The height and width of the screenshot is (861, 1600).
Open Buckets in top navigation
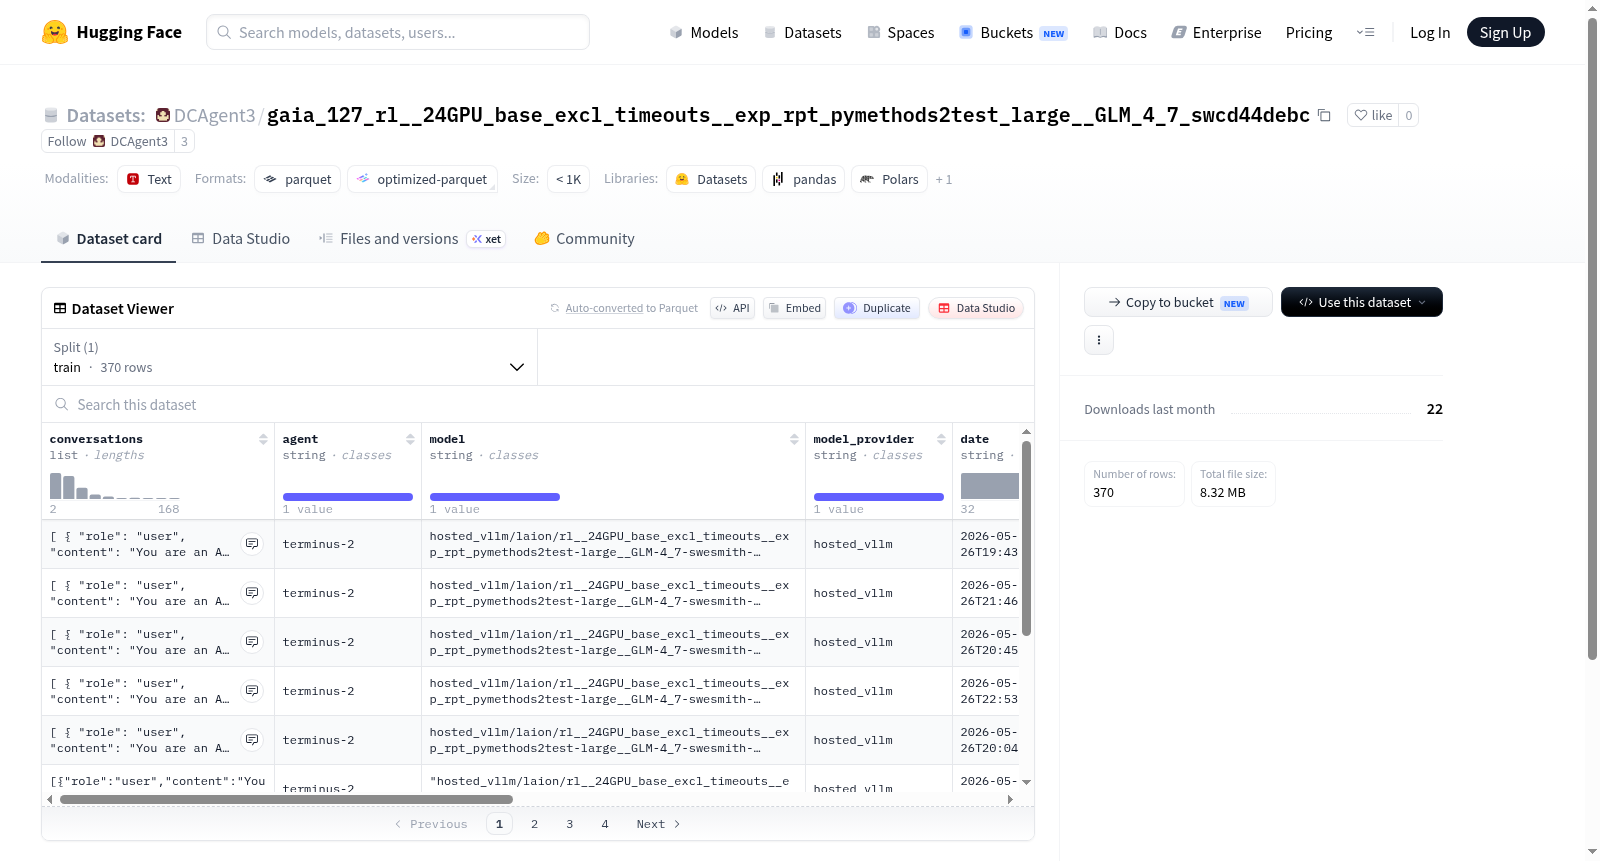coord(1012,32)
